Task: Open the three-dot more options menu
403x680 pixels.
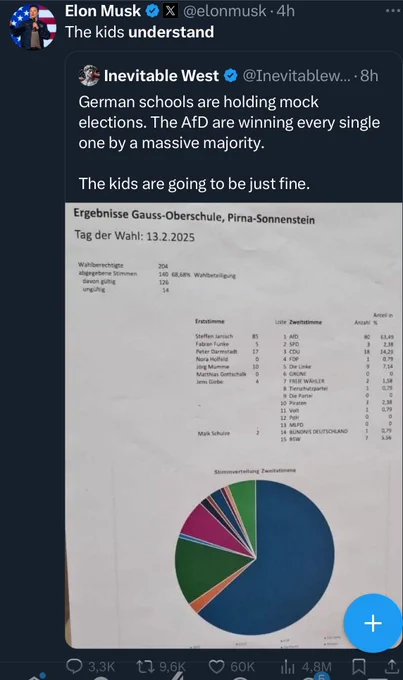Action: pyautogui.click(x=393, y=10)
